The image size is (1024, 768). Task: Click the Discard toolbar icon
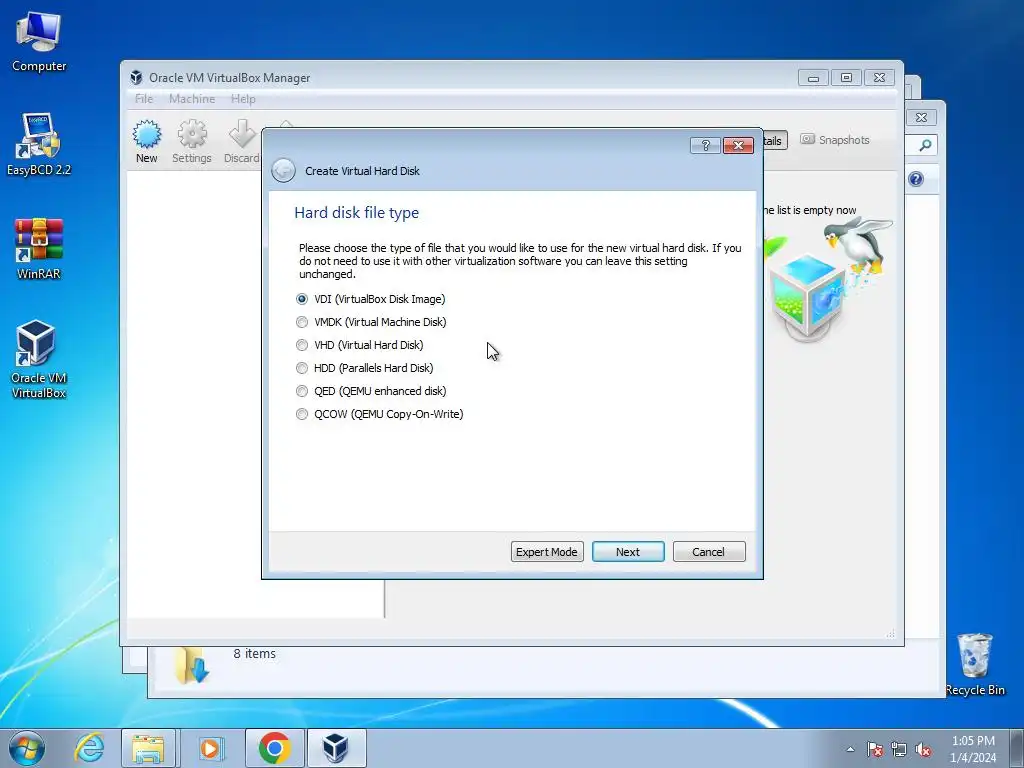(x=242, y=141)
